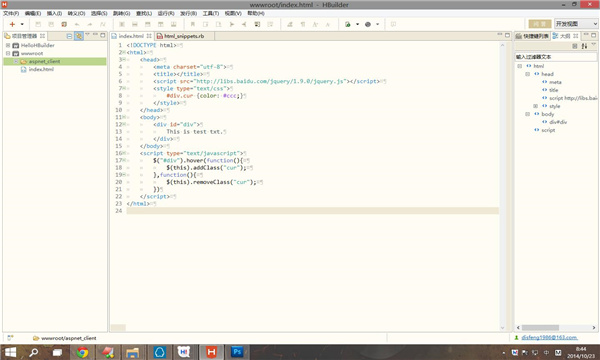The height and width of the screenshot is (360, 600).
Task: Toggle Link with Editor in project manager
Action: coord(79,36)
